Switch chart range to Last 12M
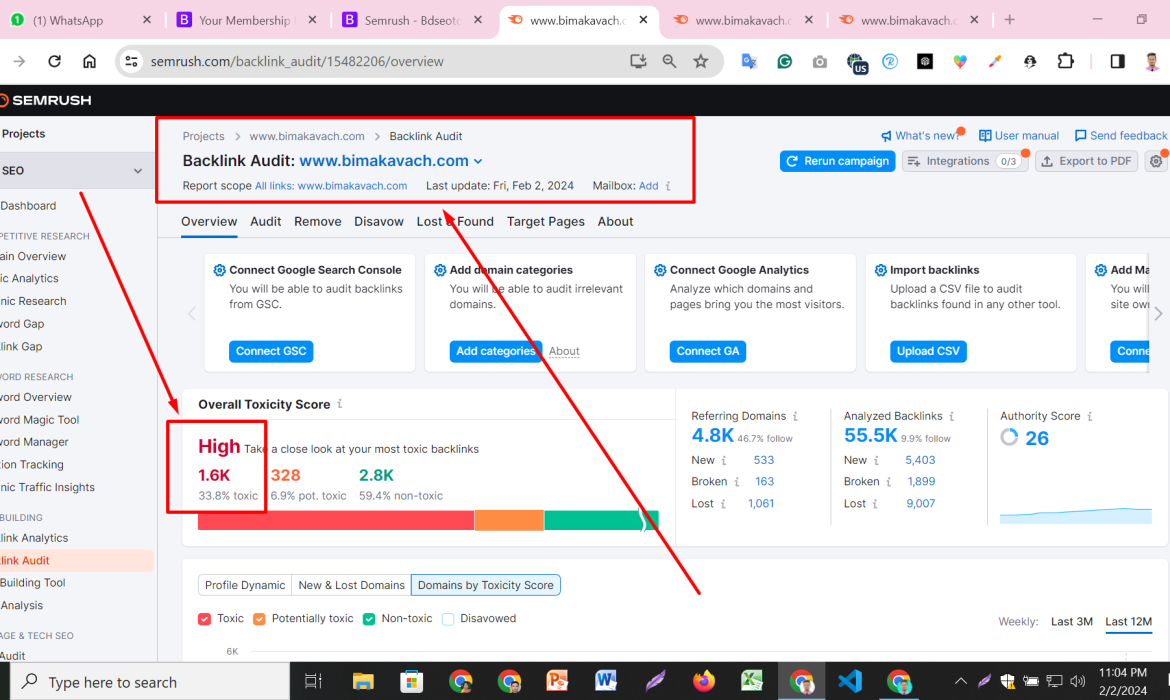This screenshot has width=1170, height=700. tap(1128, 622)
